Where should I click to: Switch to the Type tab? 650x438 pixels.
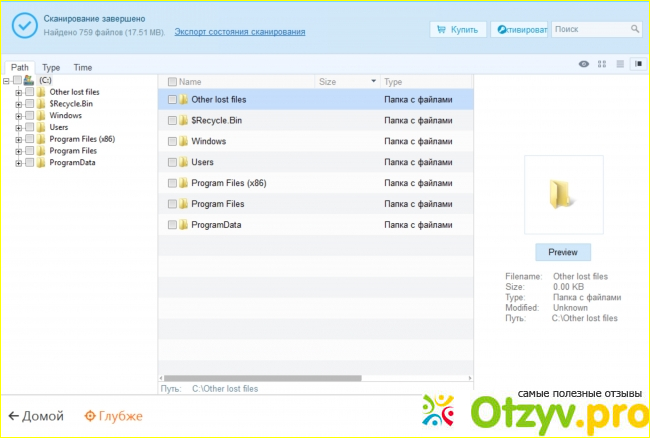click(50, 68)
